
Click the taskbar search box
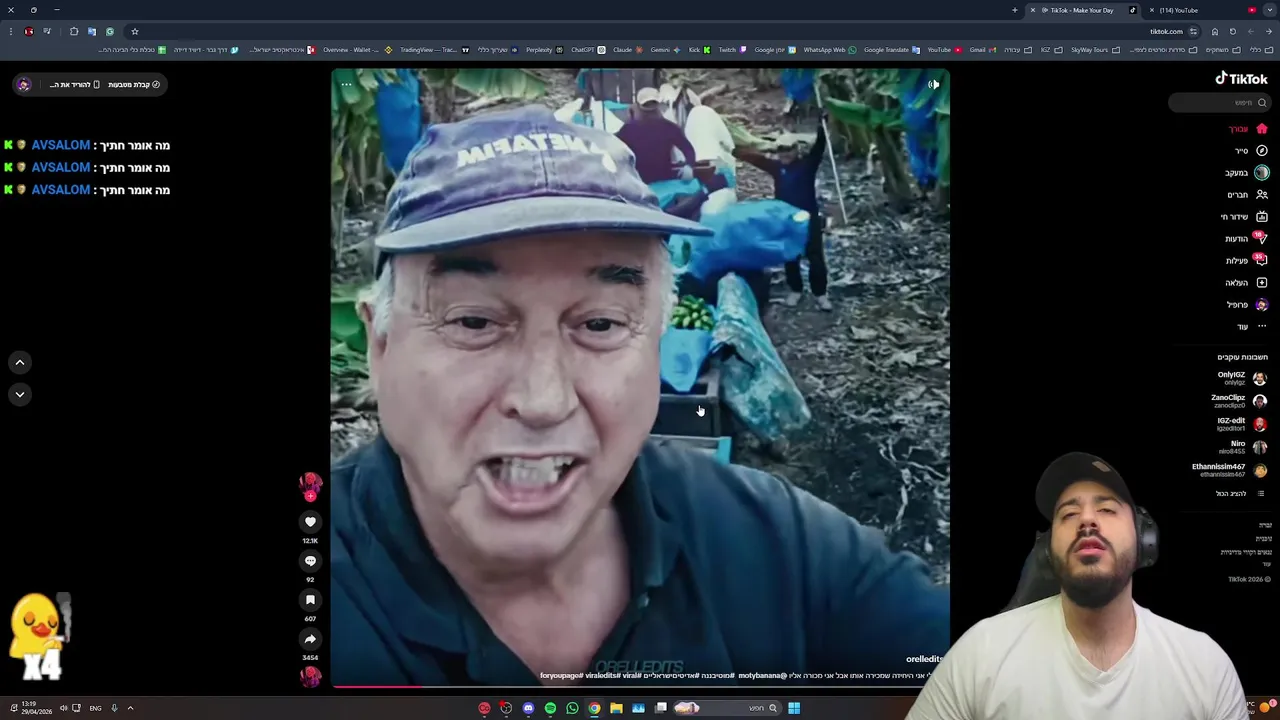click(x=728, y=708)
